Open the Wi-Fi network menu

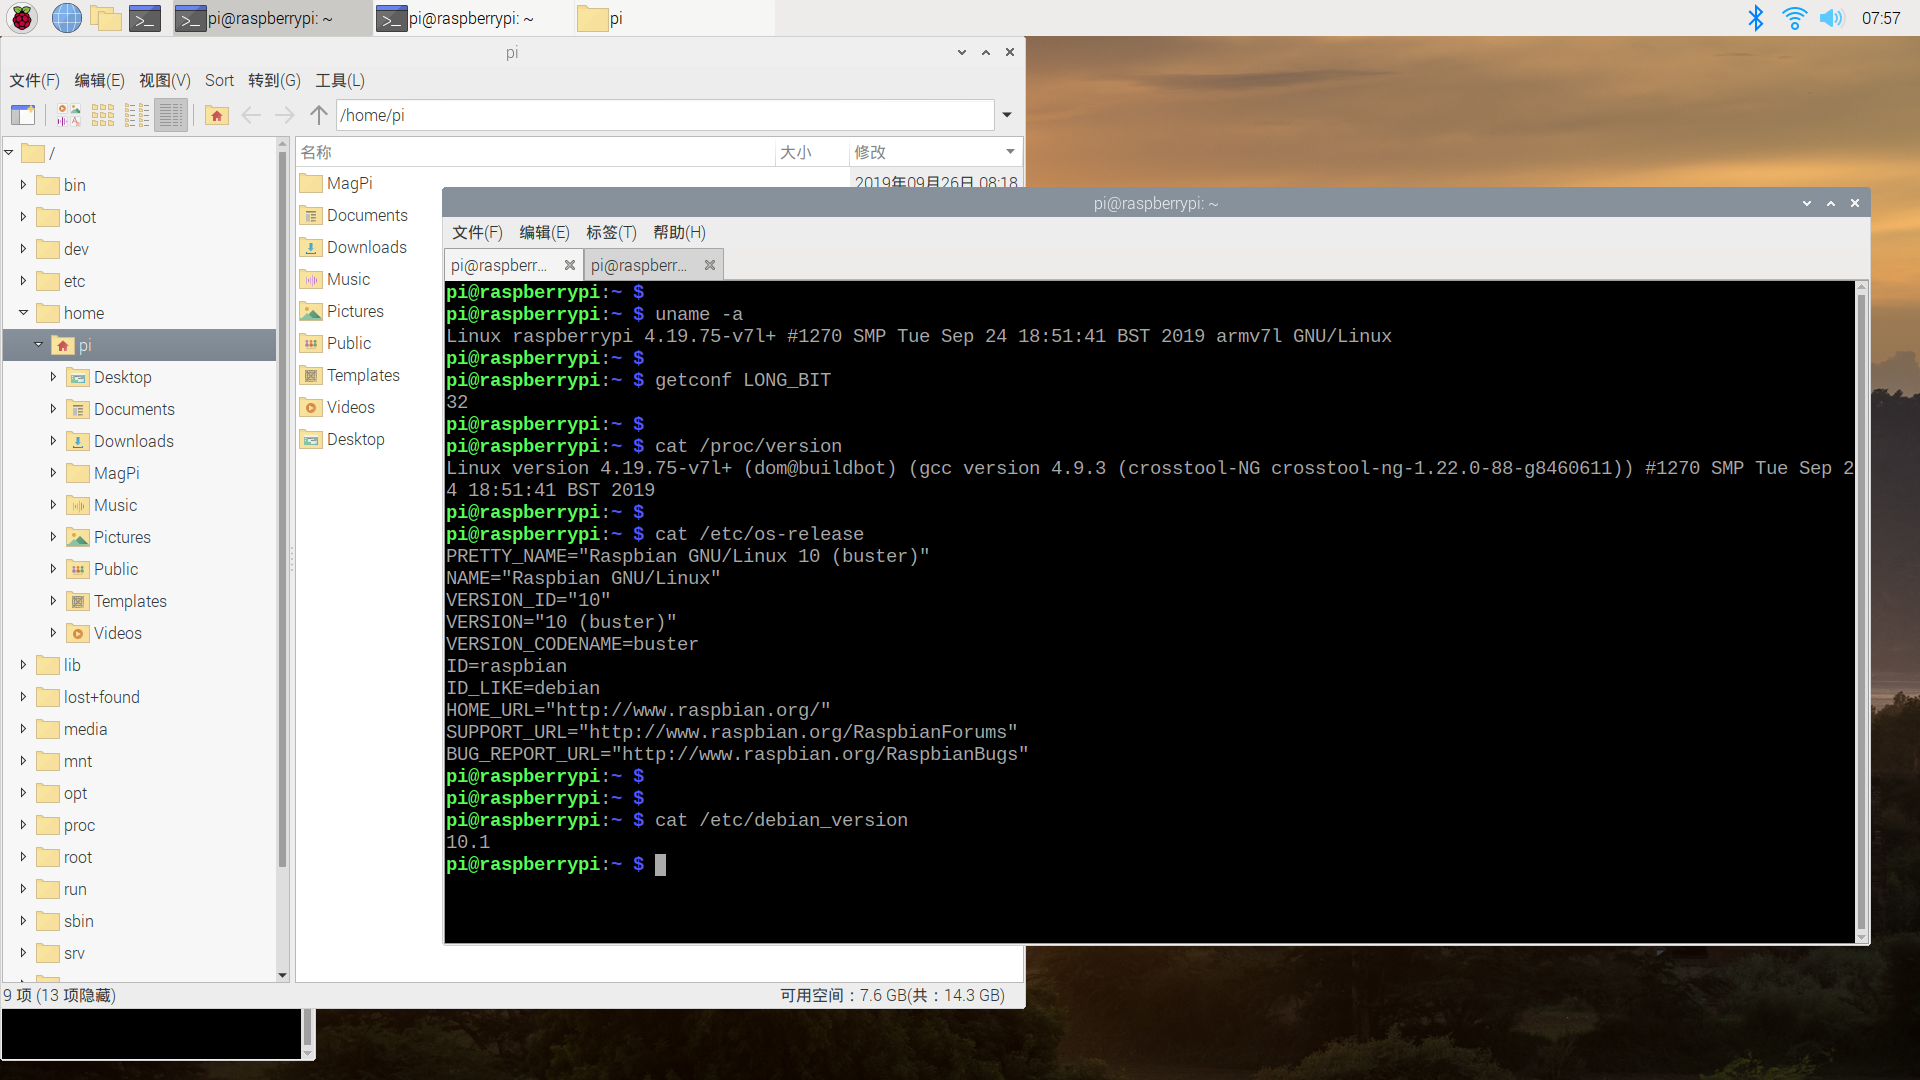(1794, 18)
